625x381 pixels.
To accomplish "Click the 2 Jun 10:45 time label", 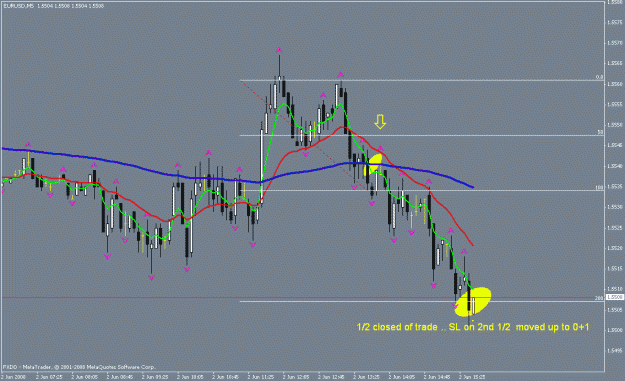I will (226, 377).
